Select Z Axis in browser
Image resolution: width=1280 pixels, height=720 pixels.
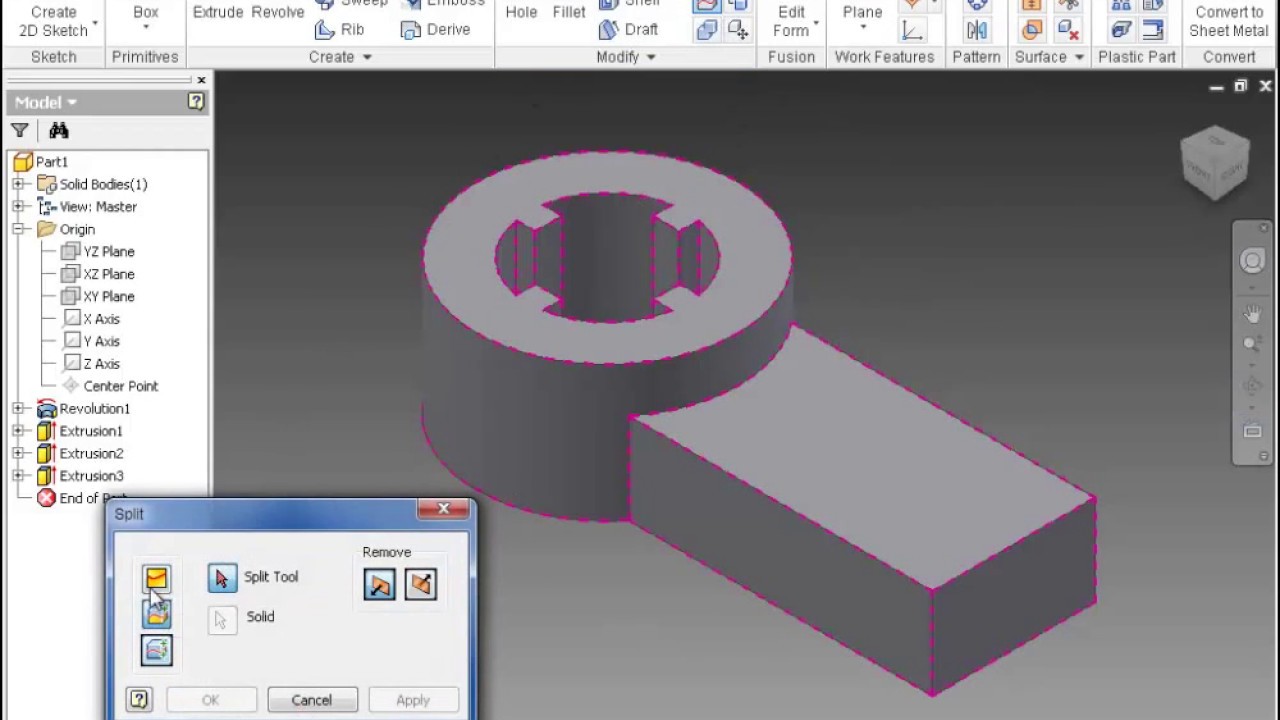(91, 364)
